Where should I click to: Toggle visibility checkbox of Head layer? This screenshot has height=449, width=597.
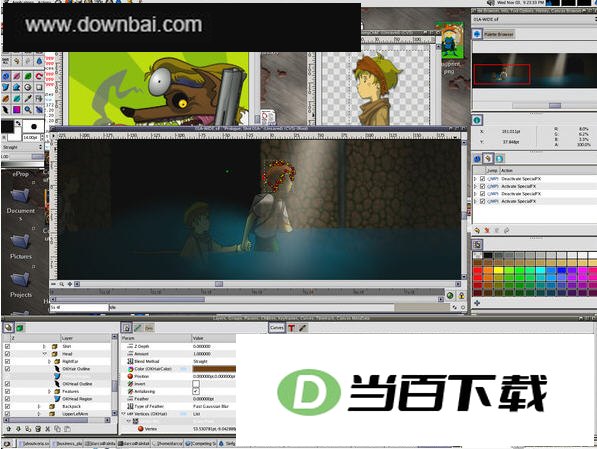[x=7, y=354]
